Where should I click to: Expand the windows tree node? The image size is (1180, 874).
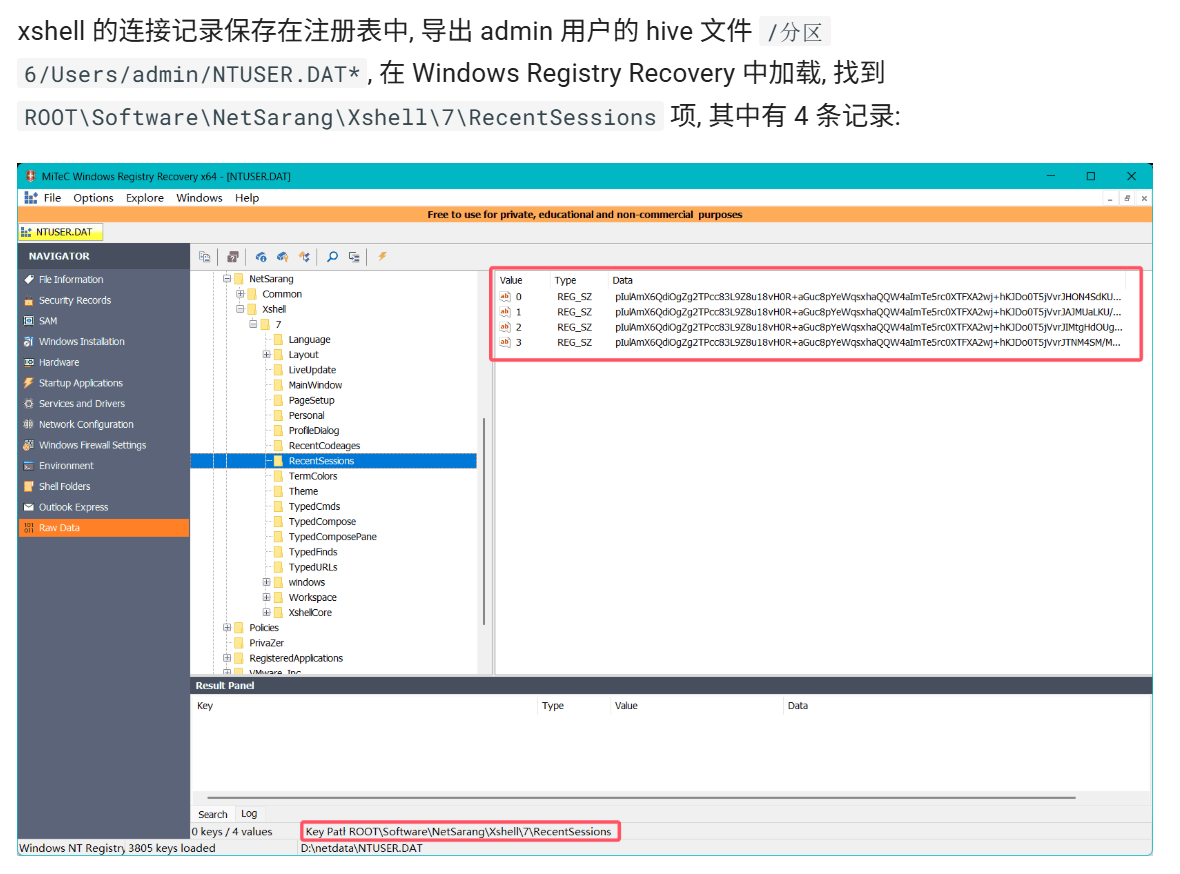coord(266,582)
